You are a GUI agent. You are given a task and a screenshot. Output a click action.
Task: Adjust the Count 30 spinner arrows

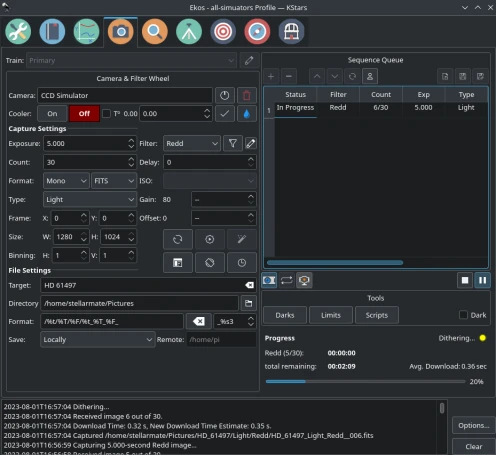tap(131, 162)
